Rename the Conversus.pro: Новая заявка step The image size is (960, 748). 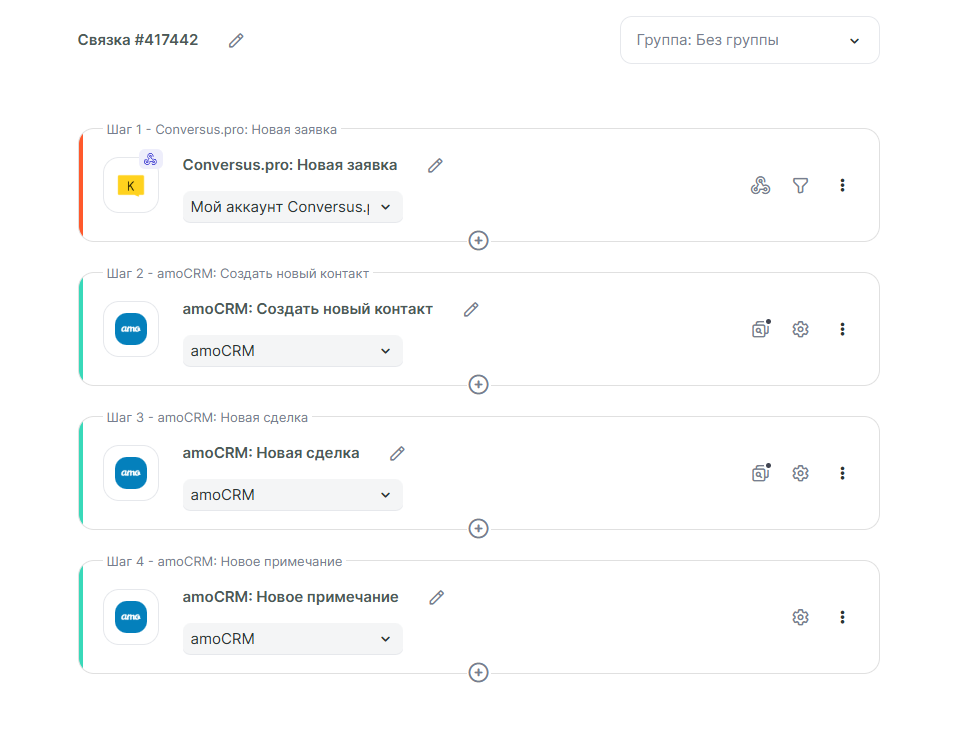tap(435, 166)
